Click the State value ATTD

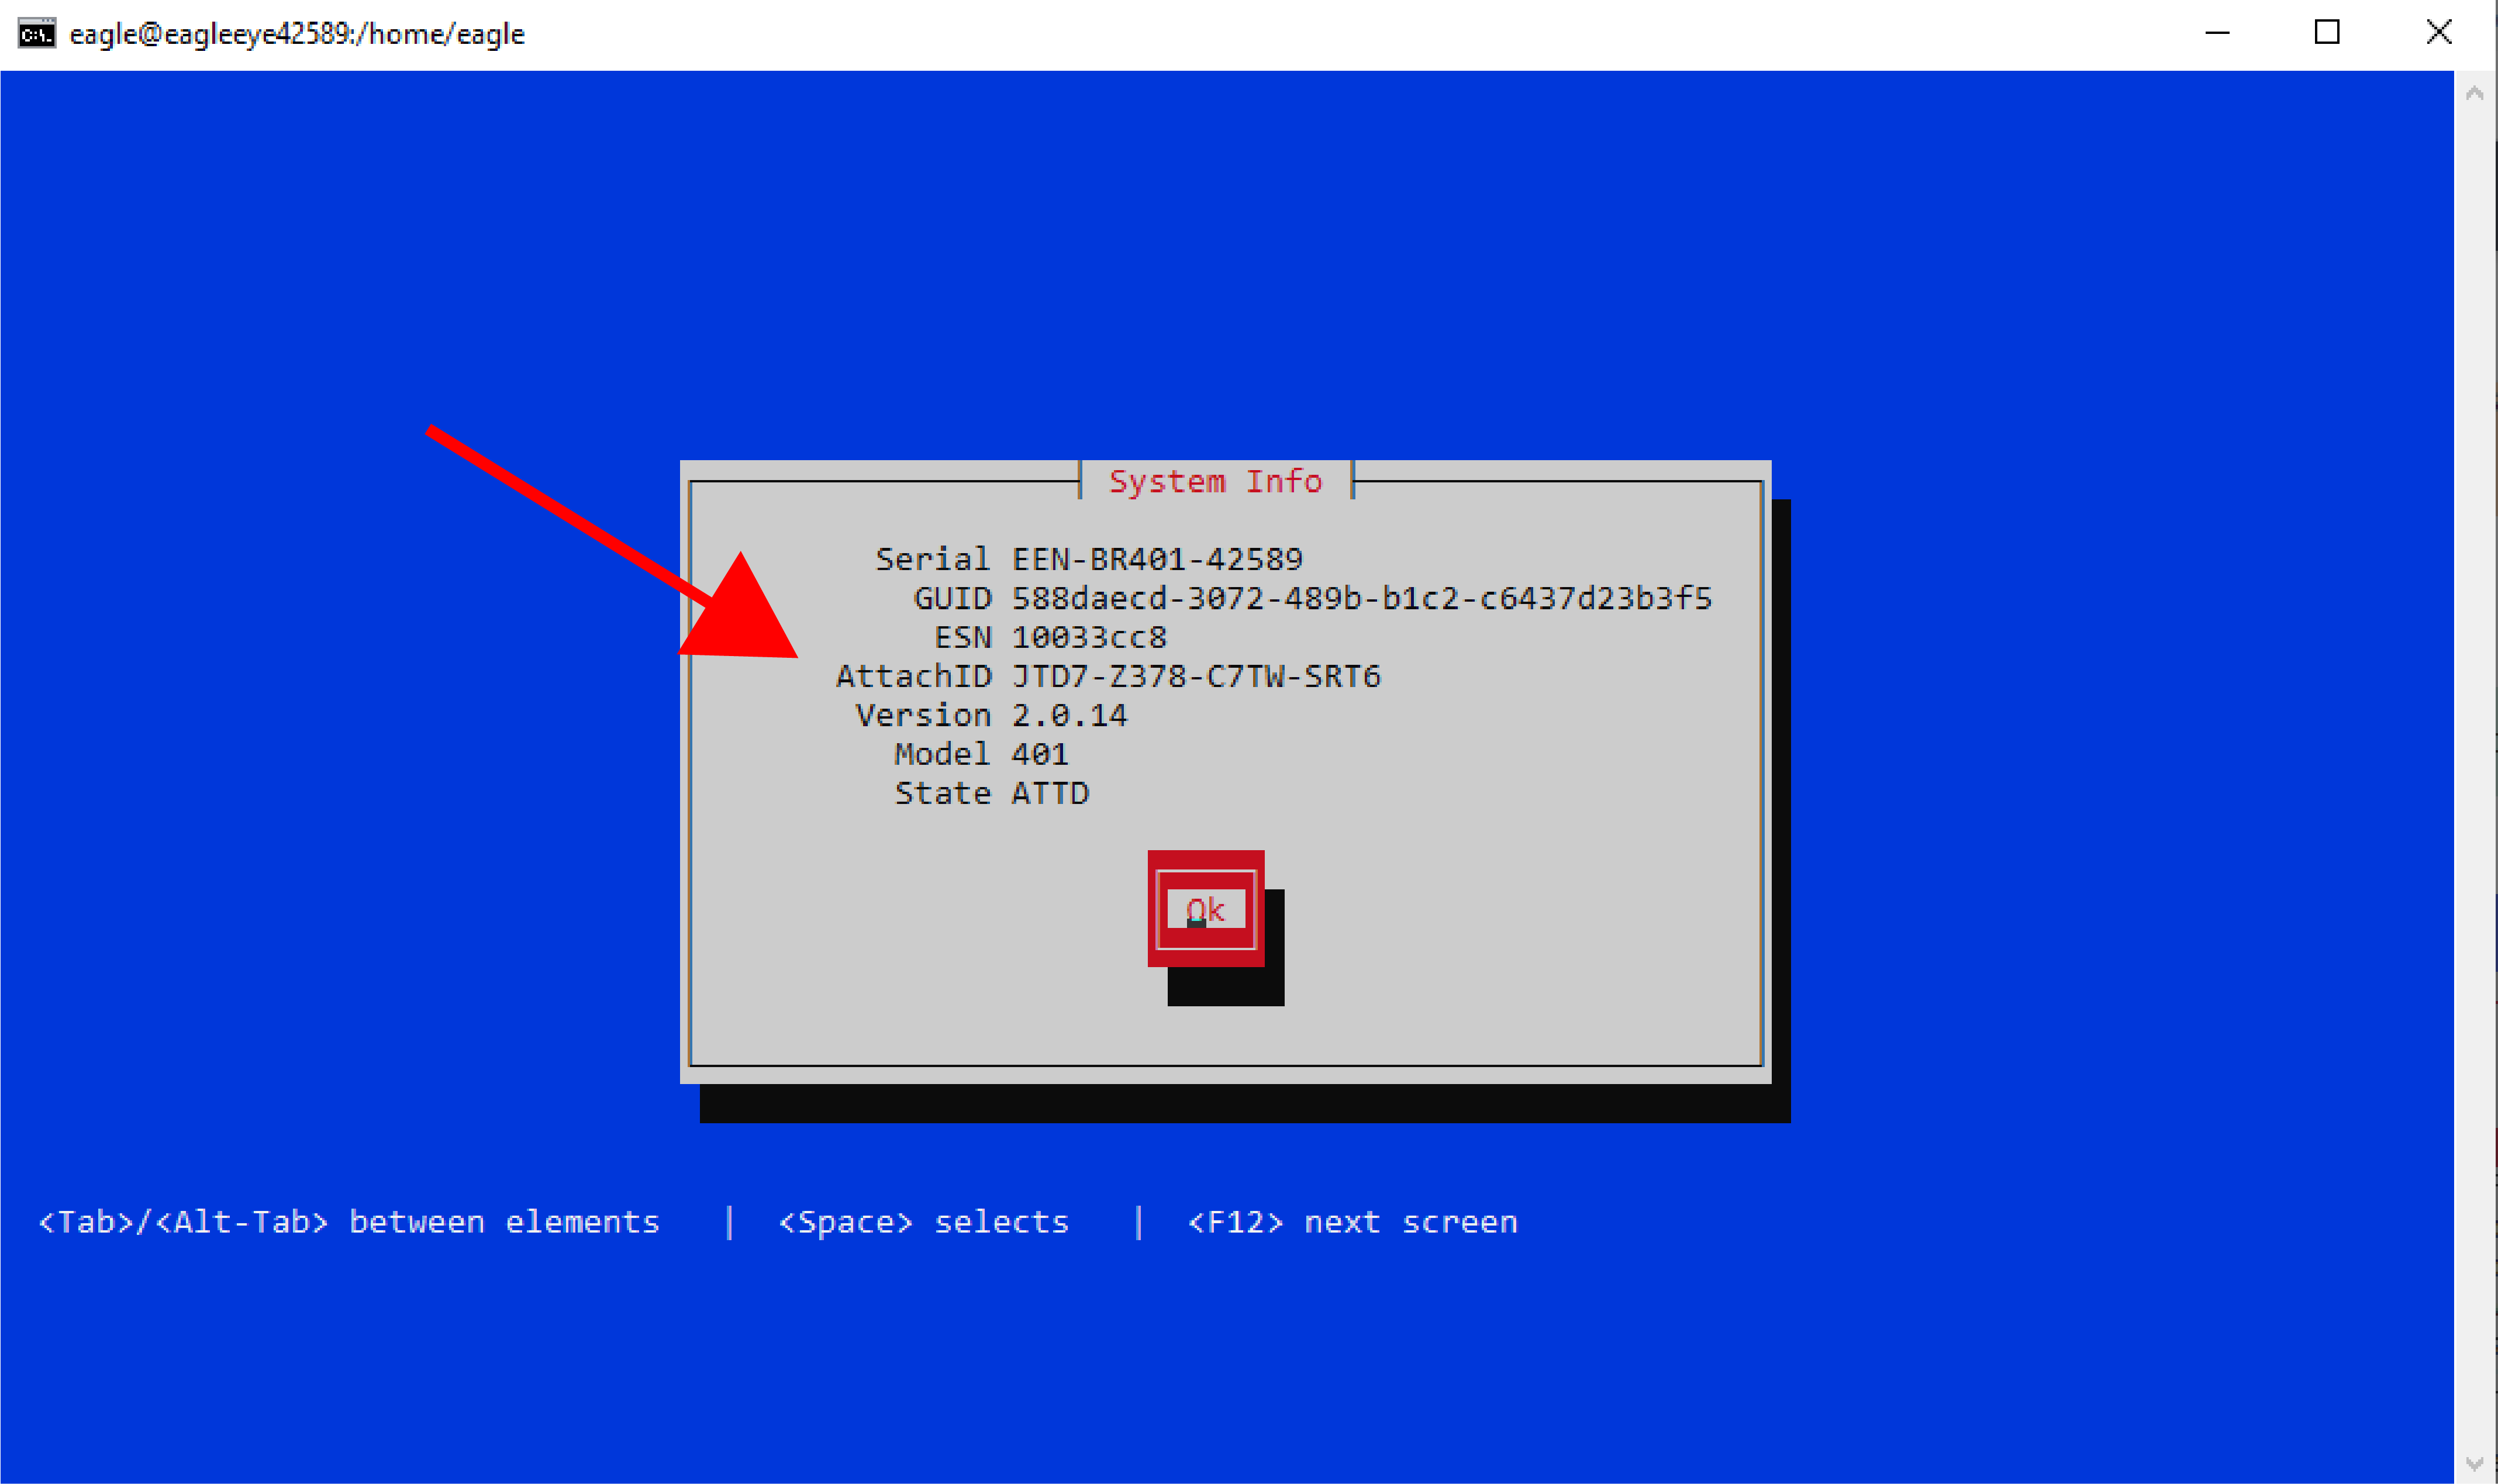(x=1050, y=793)
